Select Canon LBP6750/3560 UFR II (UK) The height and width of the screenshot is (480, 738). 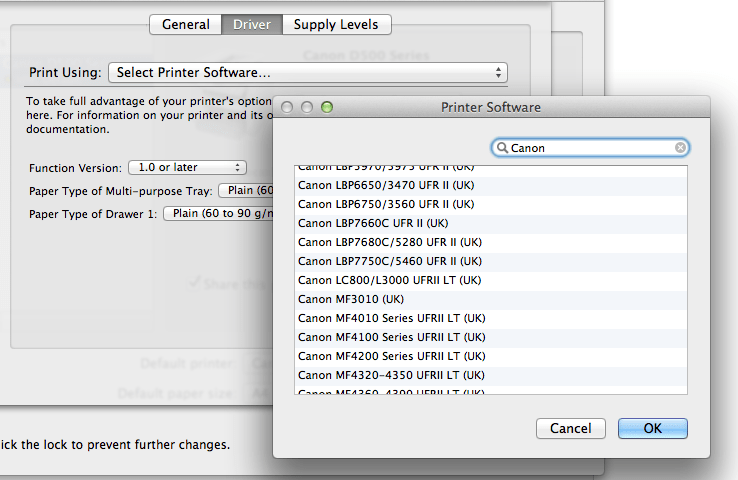pyautogui.click(x=490, y=204)
